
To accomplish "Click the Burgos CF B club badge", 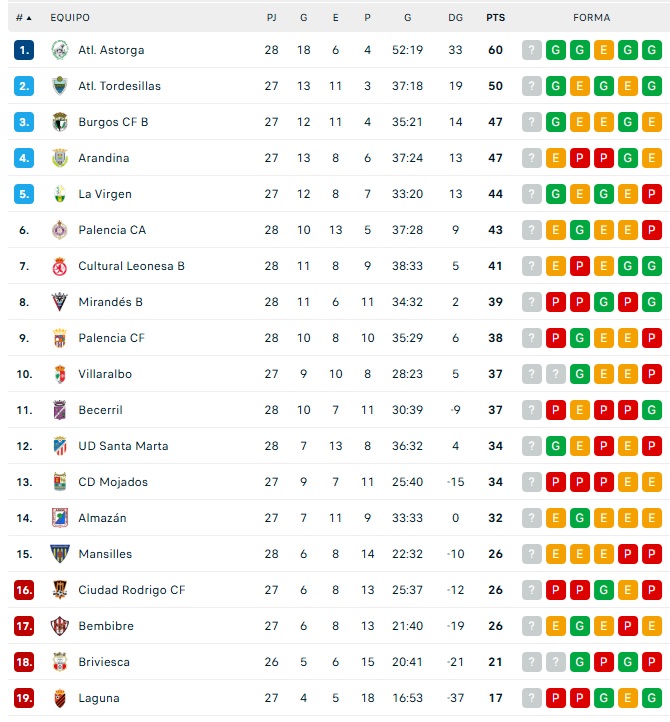I will [59, 122].
